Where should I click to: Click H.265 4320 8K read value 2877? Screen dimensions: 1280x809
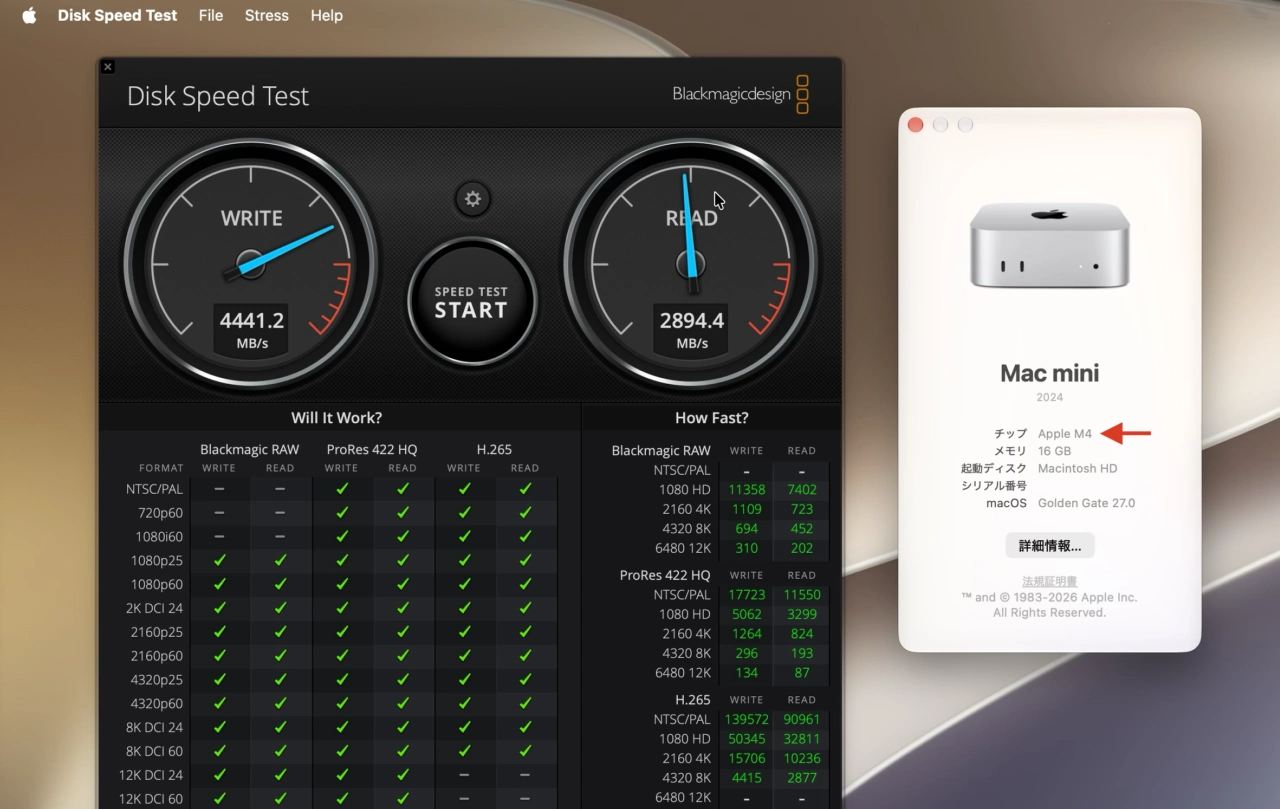(802, 778)
